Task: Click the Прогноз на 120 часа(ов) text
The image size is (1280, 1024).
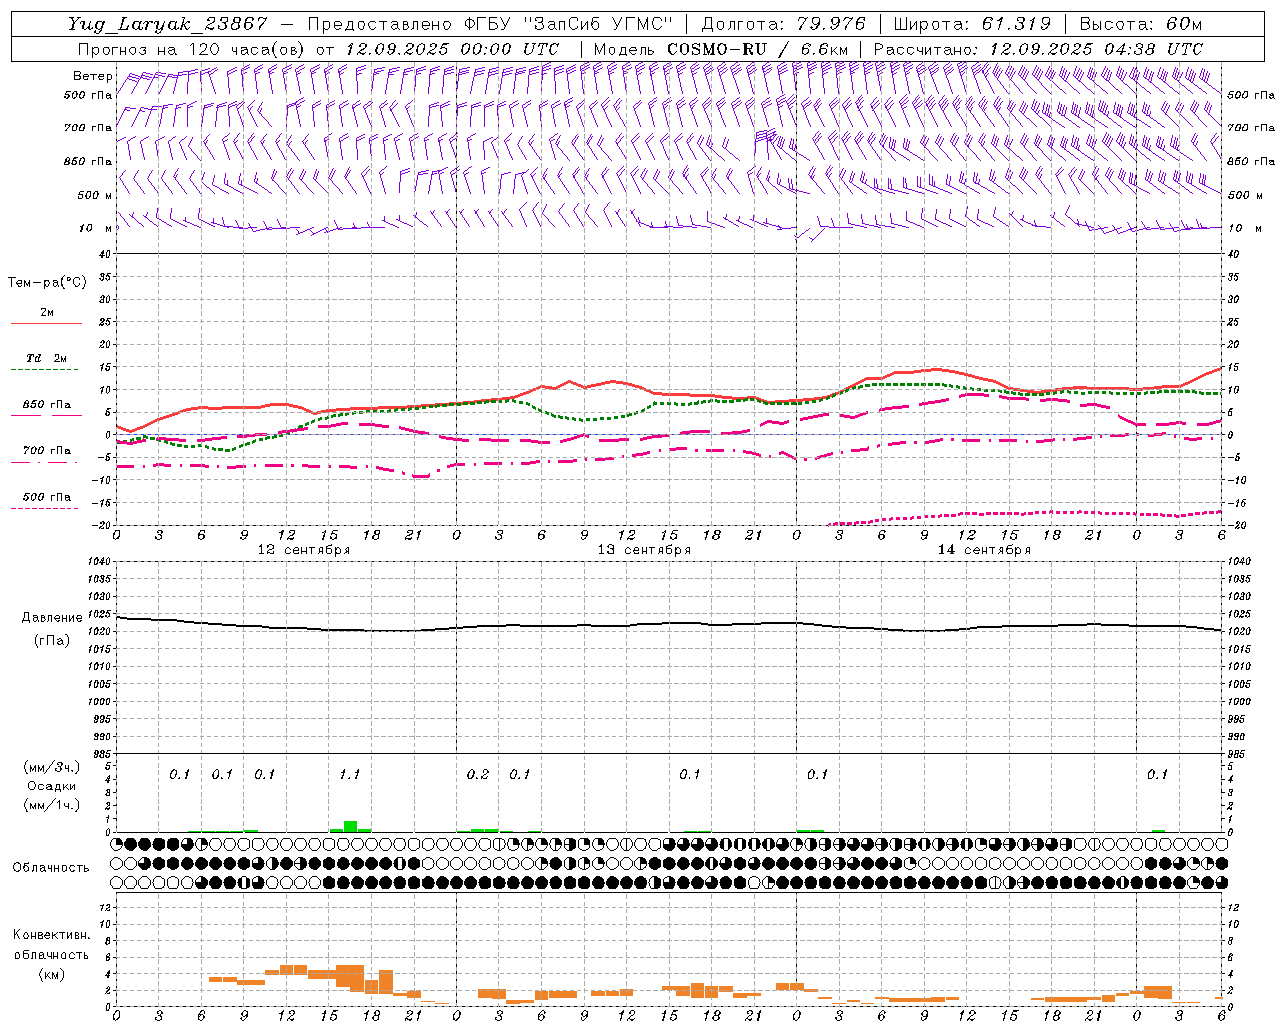Action: point(192,49)
